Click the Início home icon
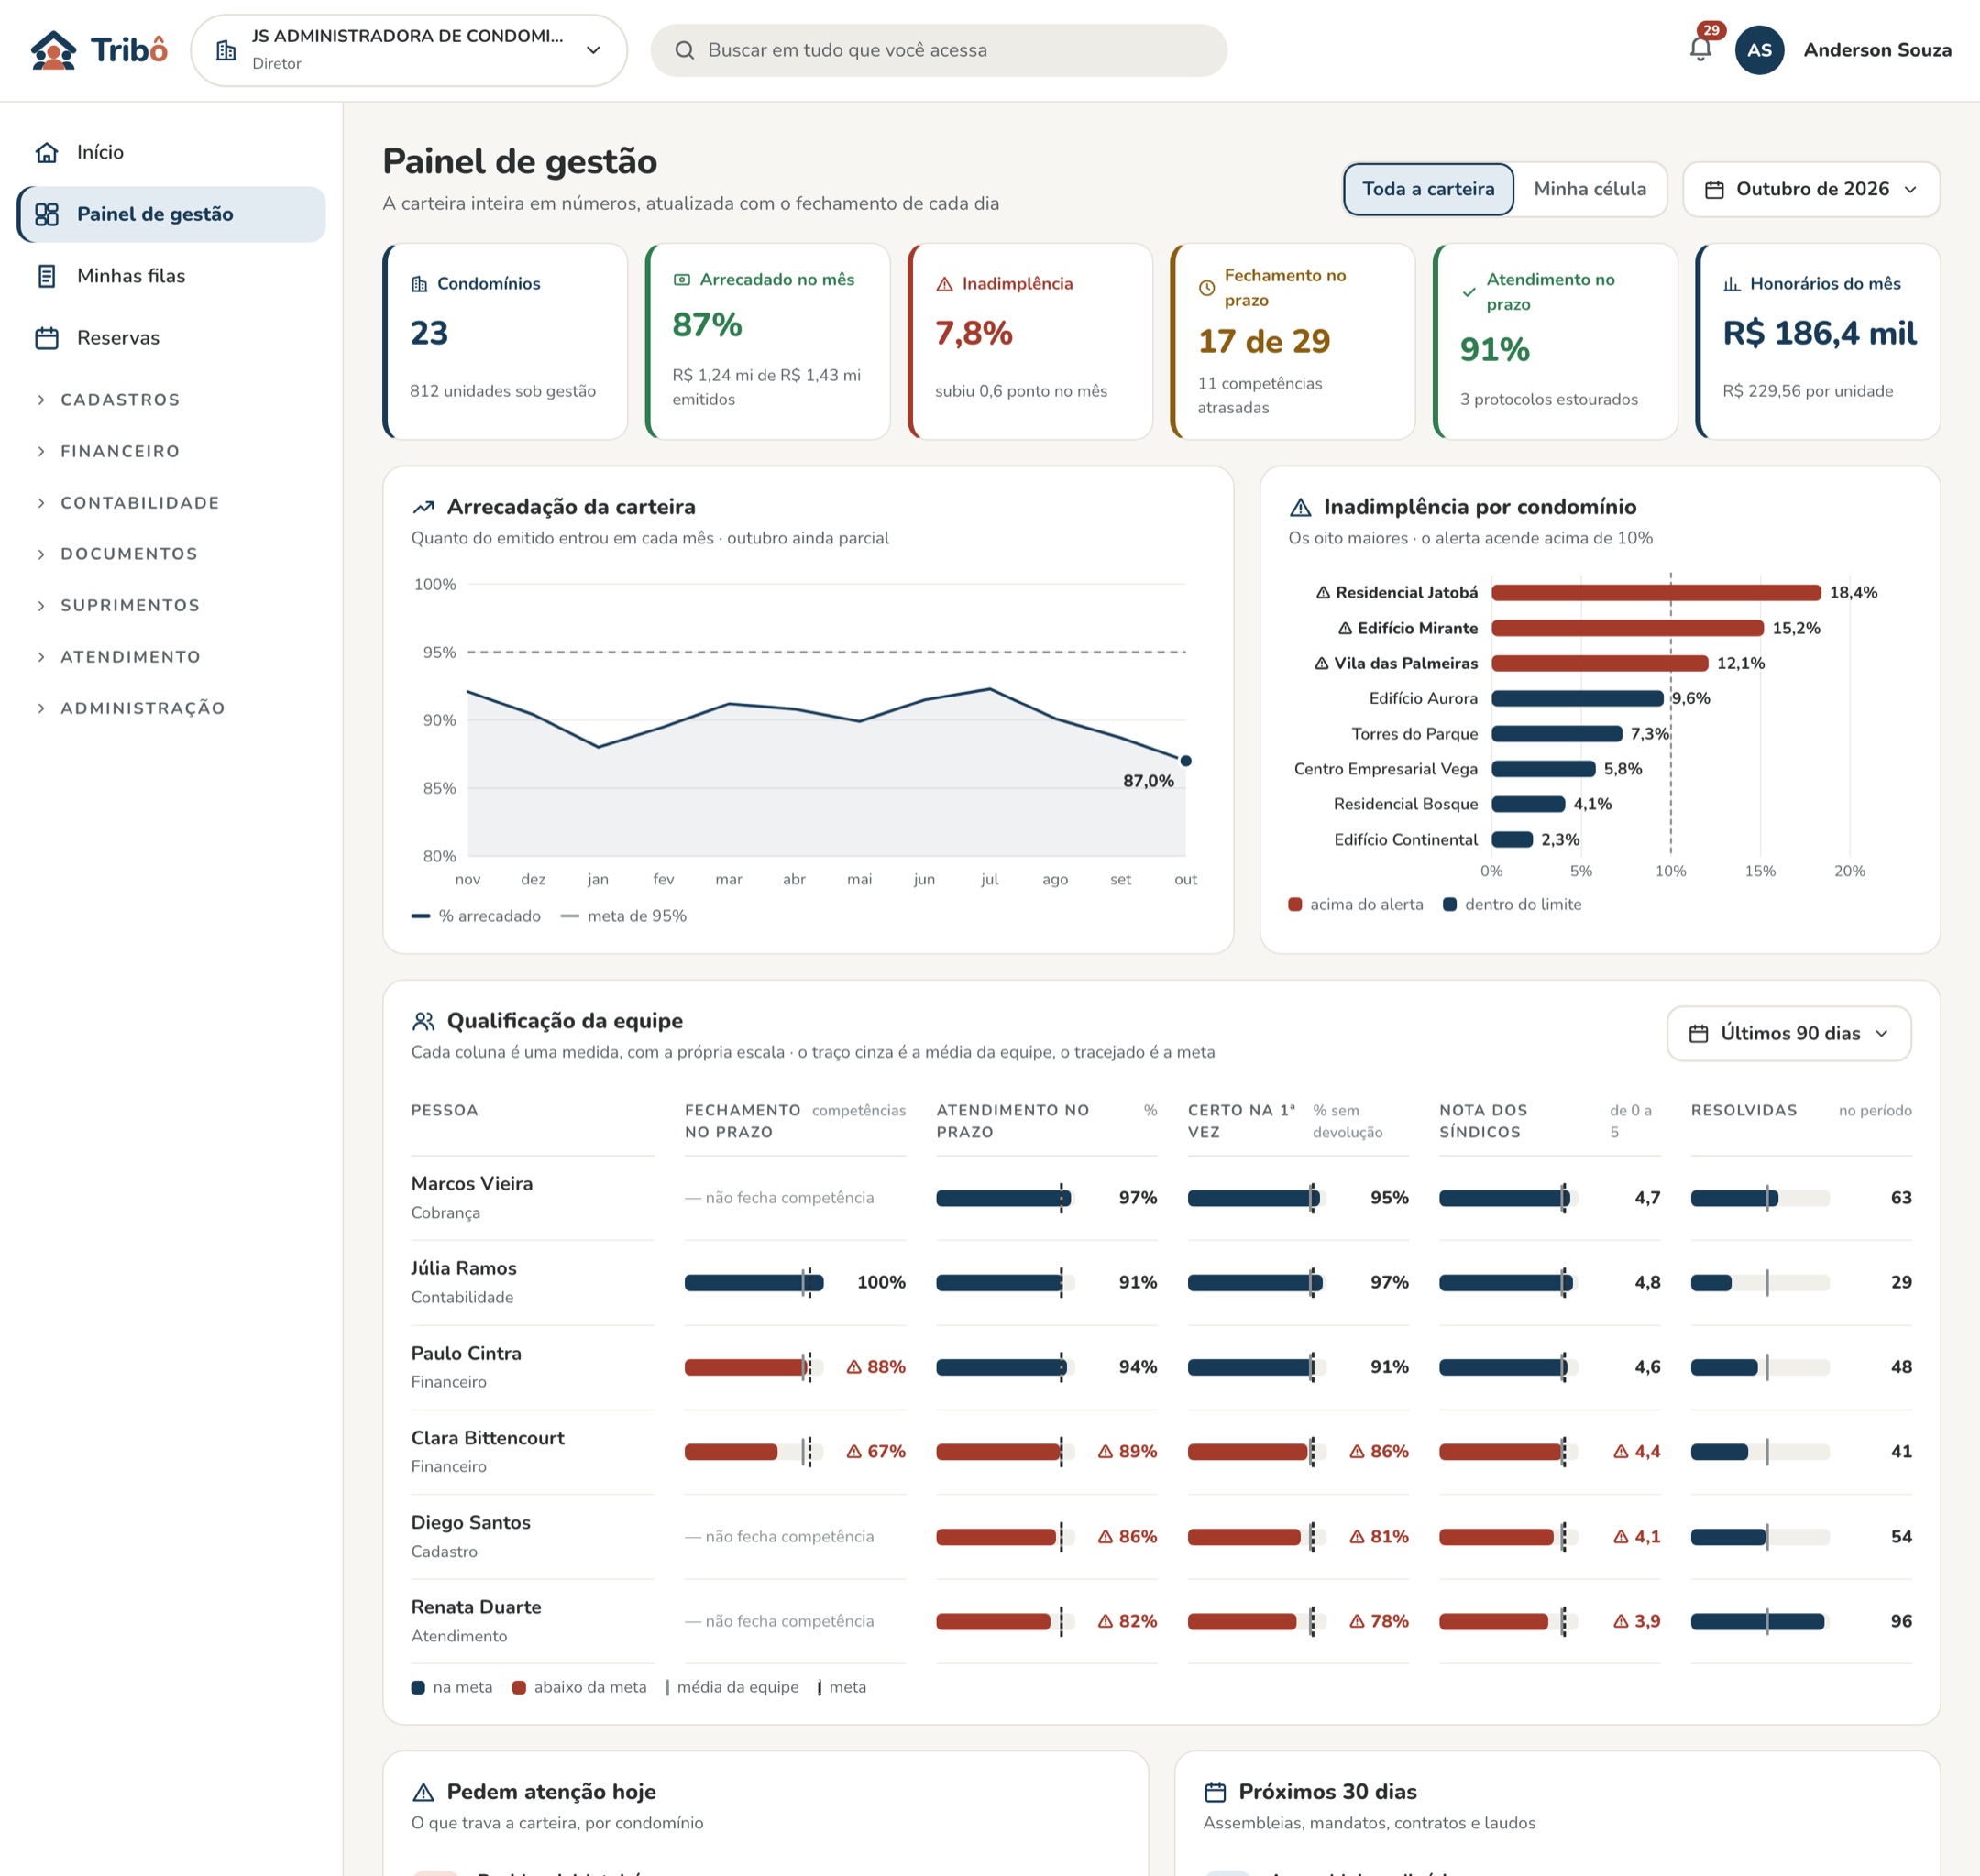 click(x=47, y=152)
